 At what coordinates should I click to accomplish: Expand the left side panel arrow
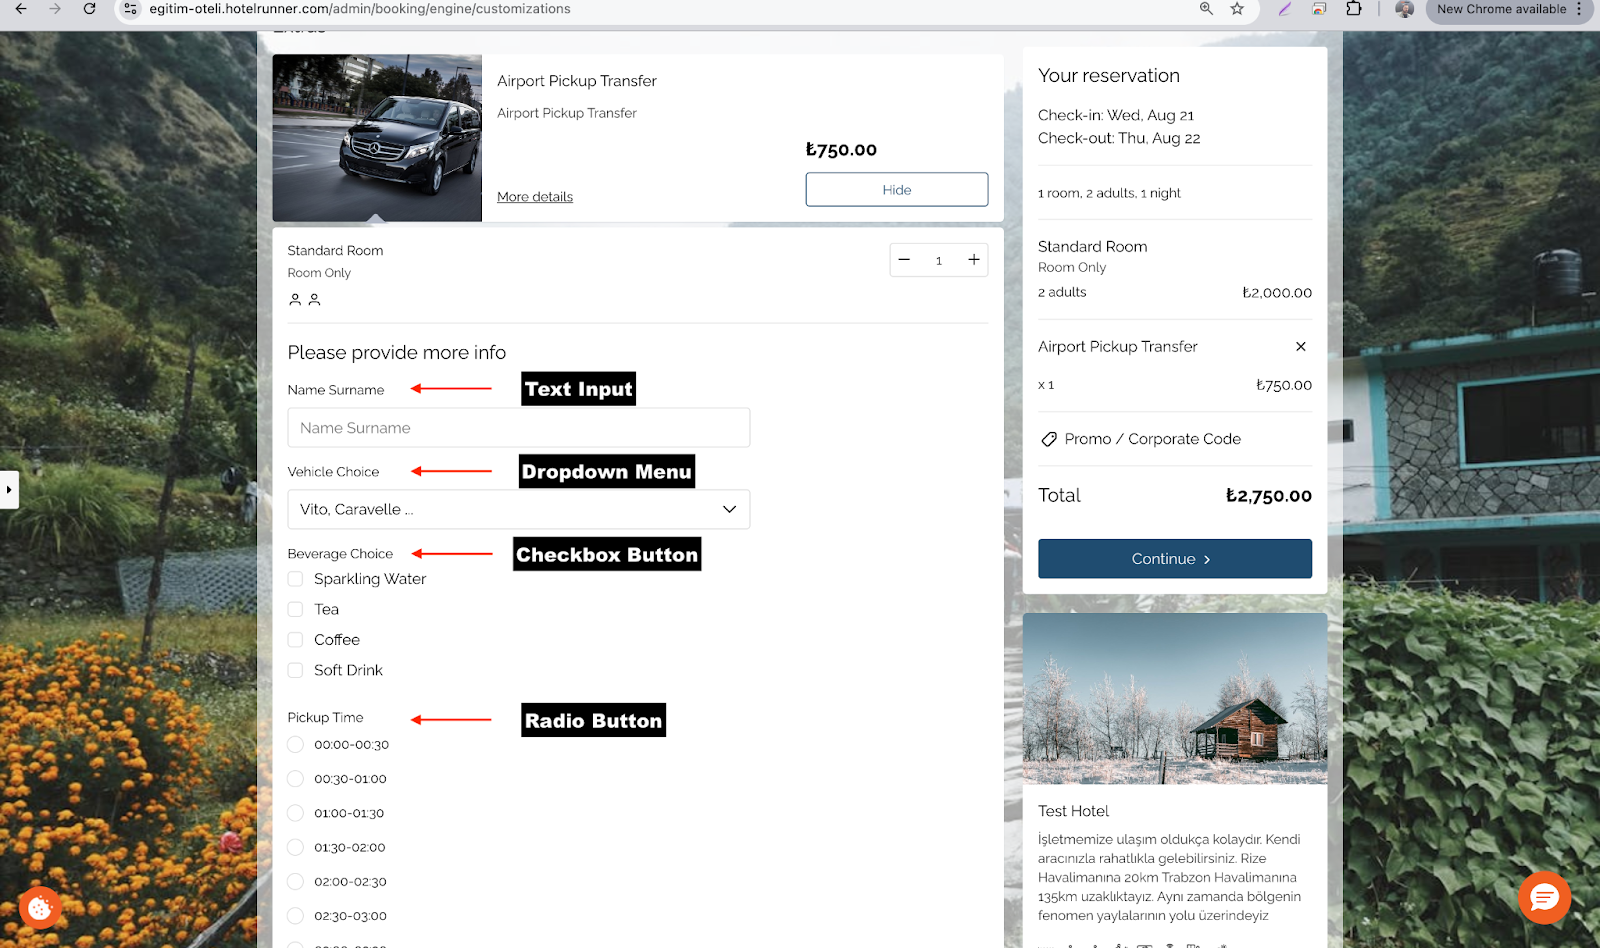(9, 490)
